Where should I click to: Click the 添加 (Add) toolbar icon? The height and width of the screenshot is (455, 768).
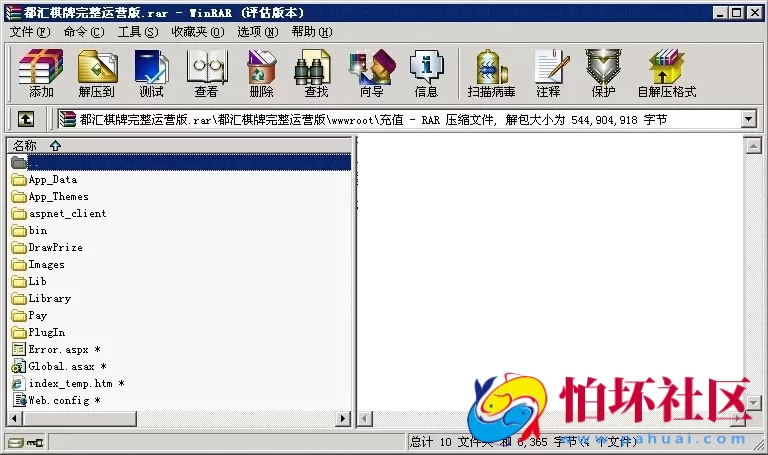pyautogui.click(x=41, y=73)
